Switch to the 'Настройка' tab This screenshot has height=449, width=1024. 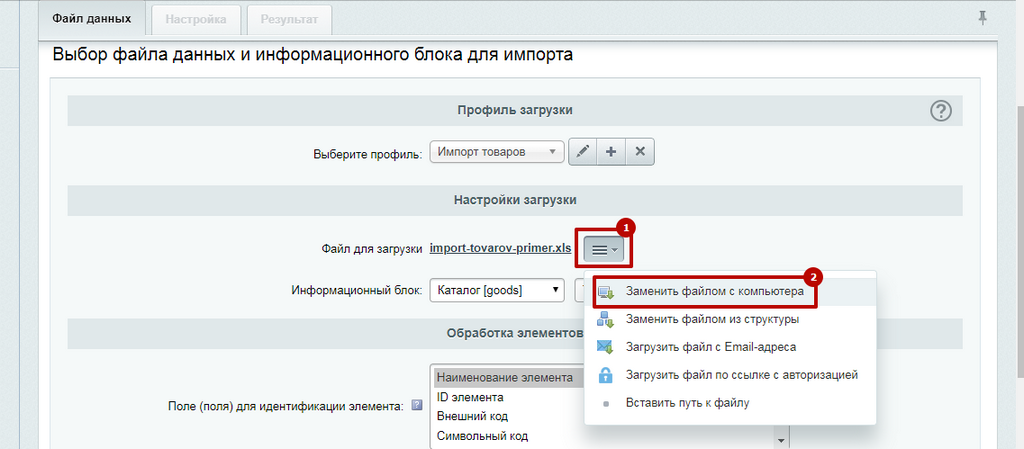coord(196,20)
